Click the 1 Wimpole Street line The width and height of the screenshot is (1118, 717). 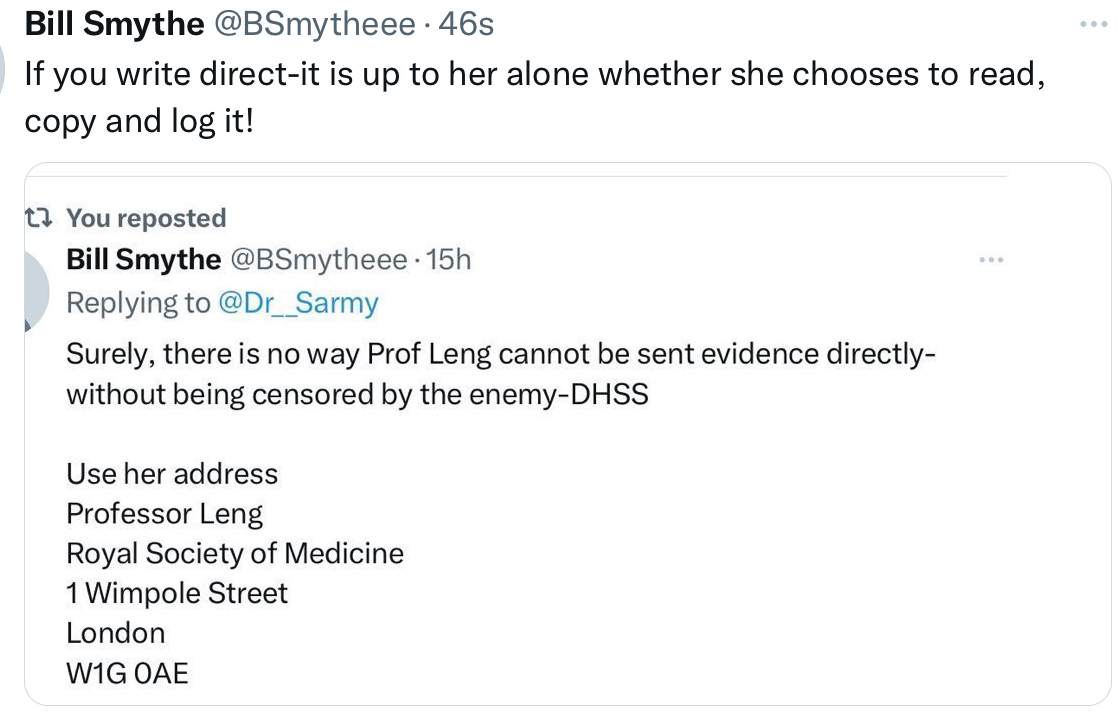pos(177,594)
